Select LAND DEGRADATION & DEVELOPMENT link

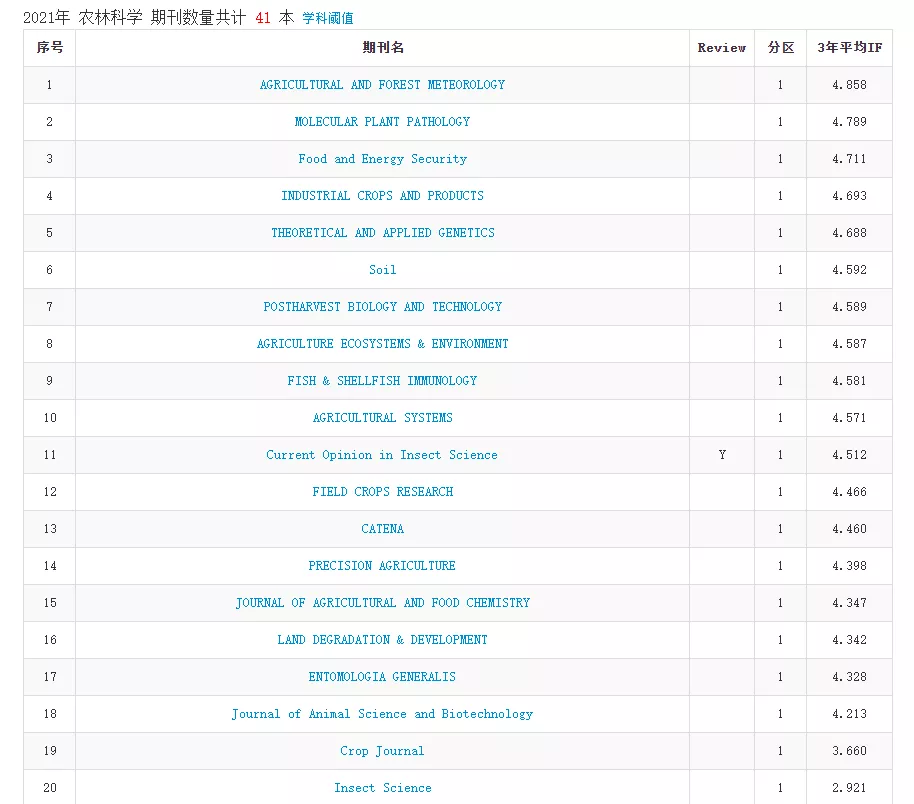pyautogui.click(x=382, y=640)
